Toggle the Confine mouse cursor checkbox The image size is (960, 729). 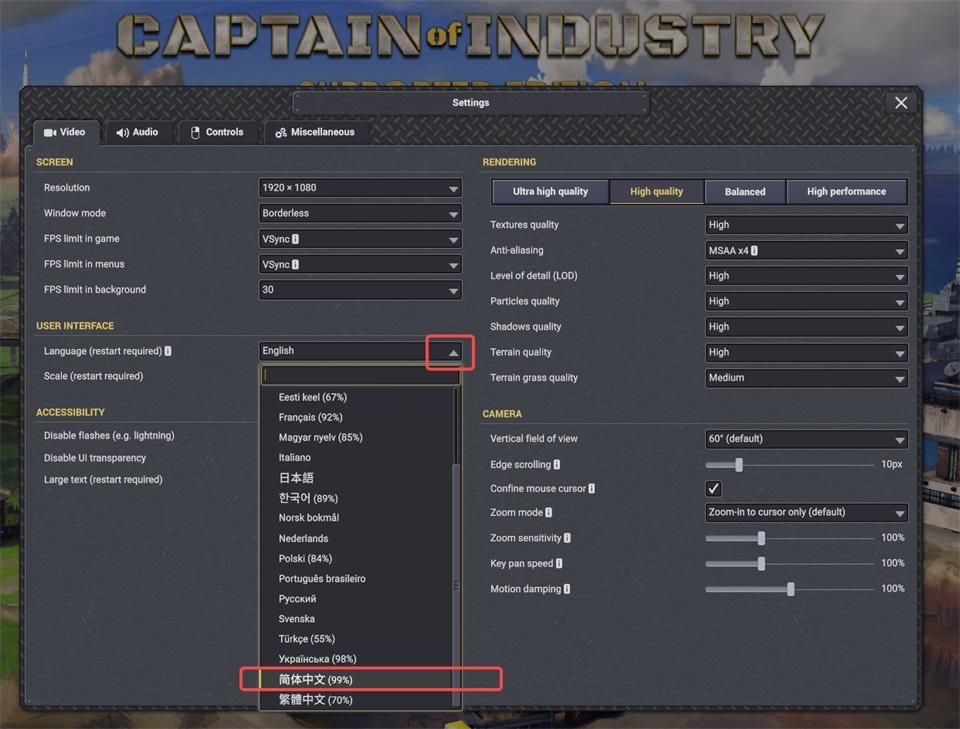(x=713, y=488)
